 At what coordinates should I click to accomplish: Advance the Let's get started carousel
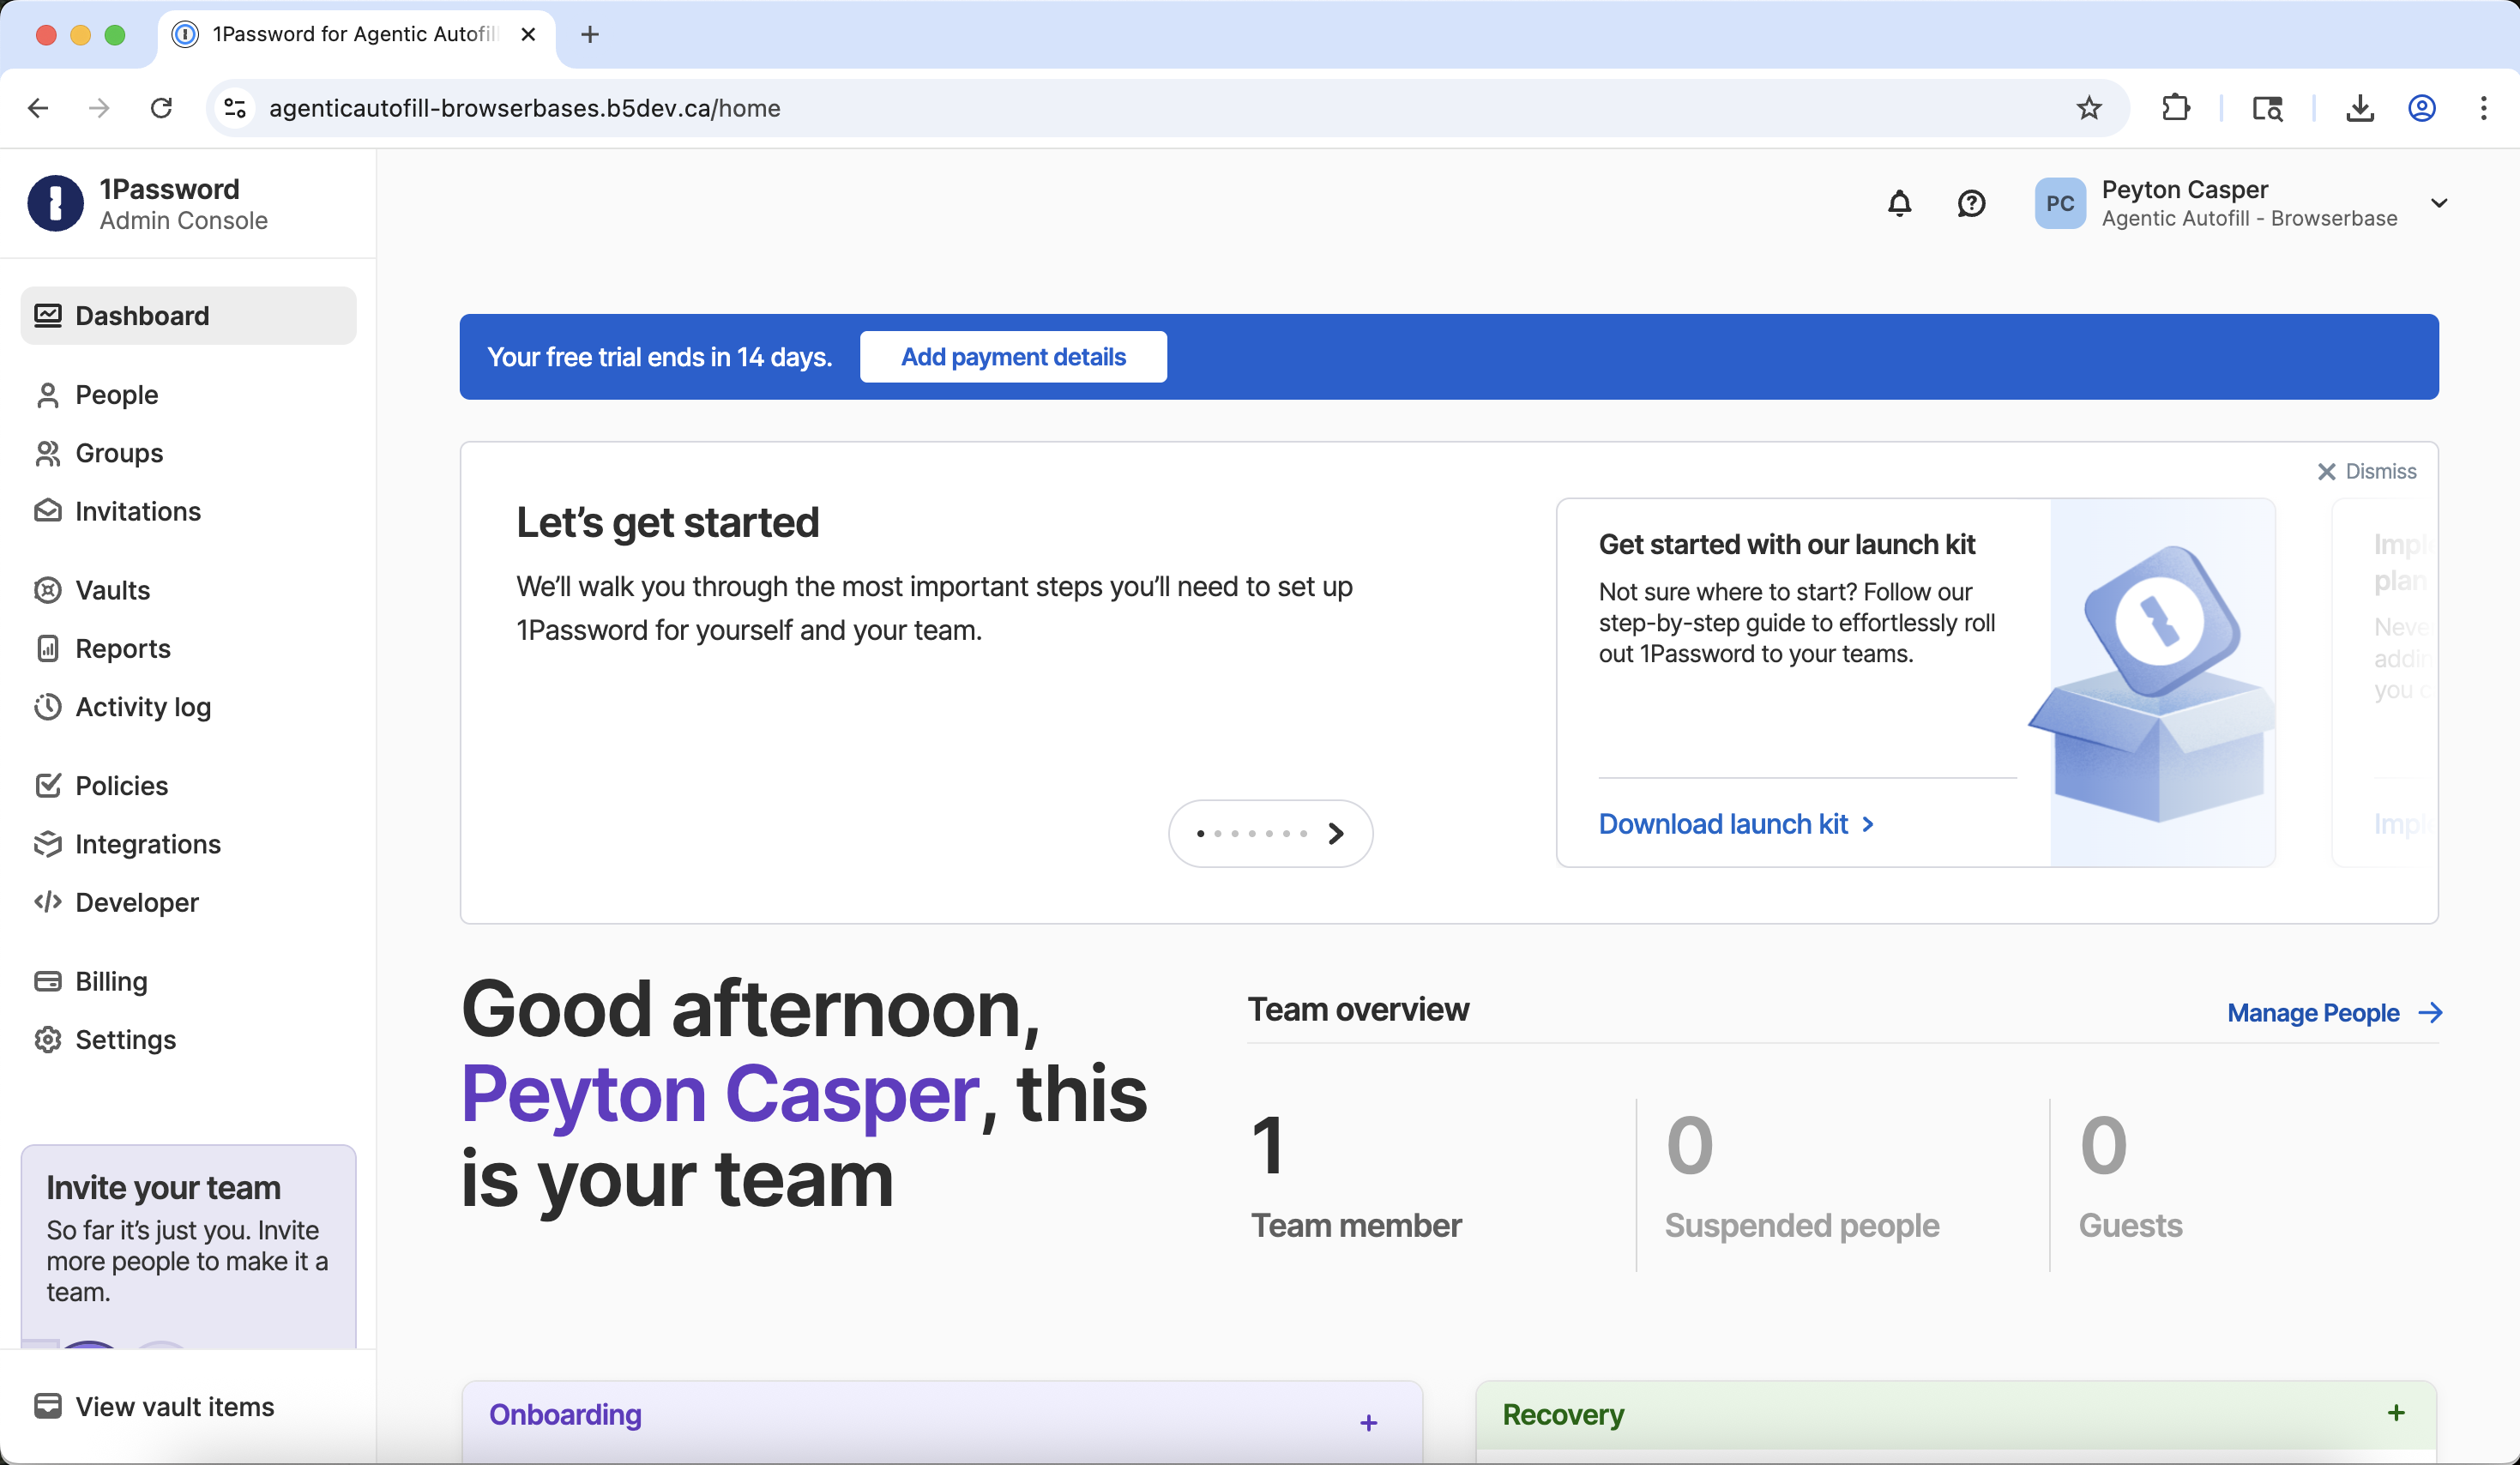(x=1336, y=833)
